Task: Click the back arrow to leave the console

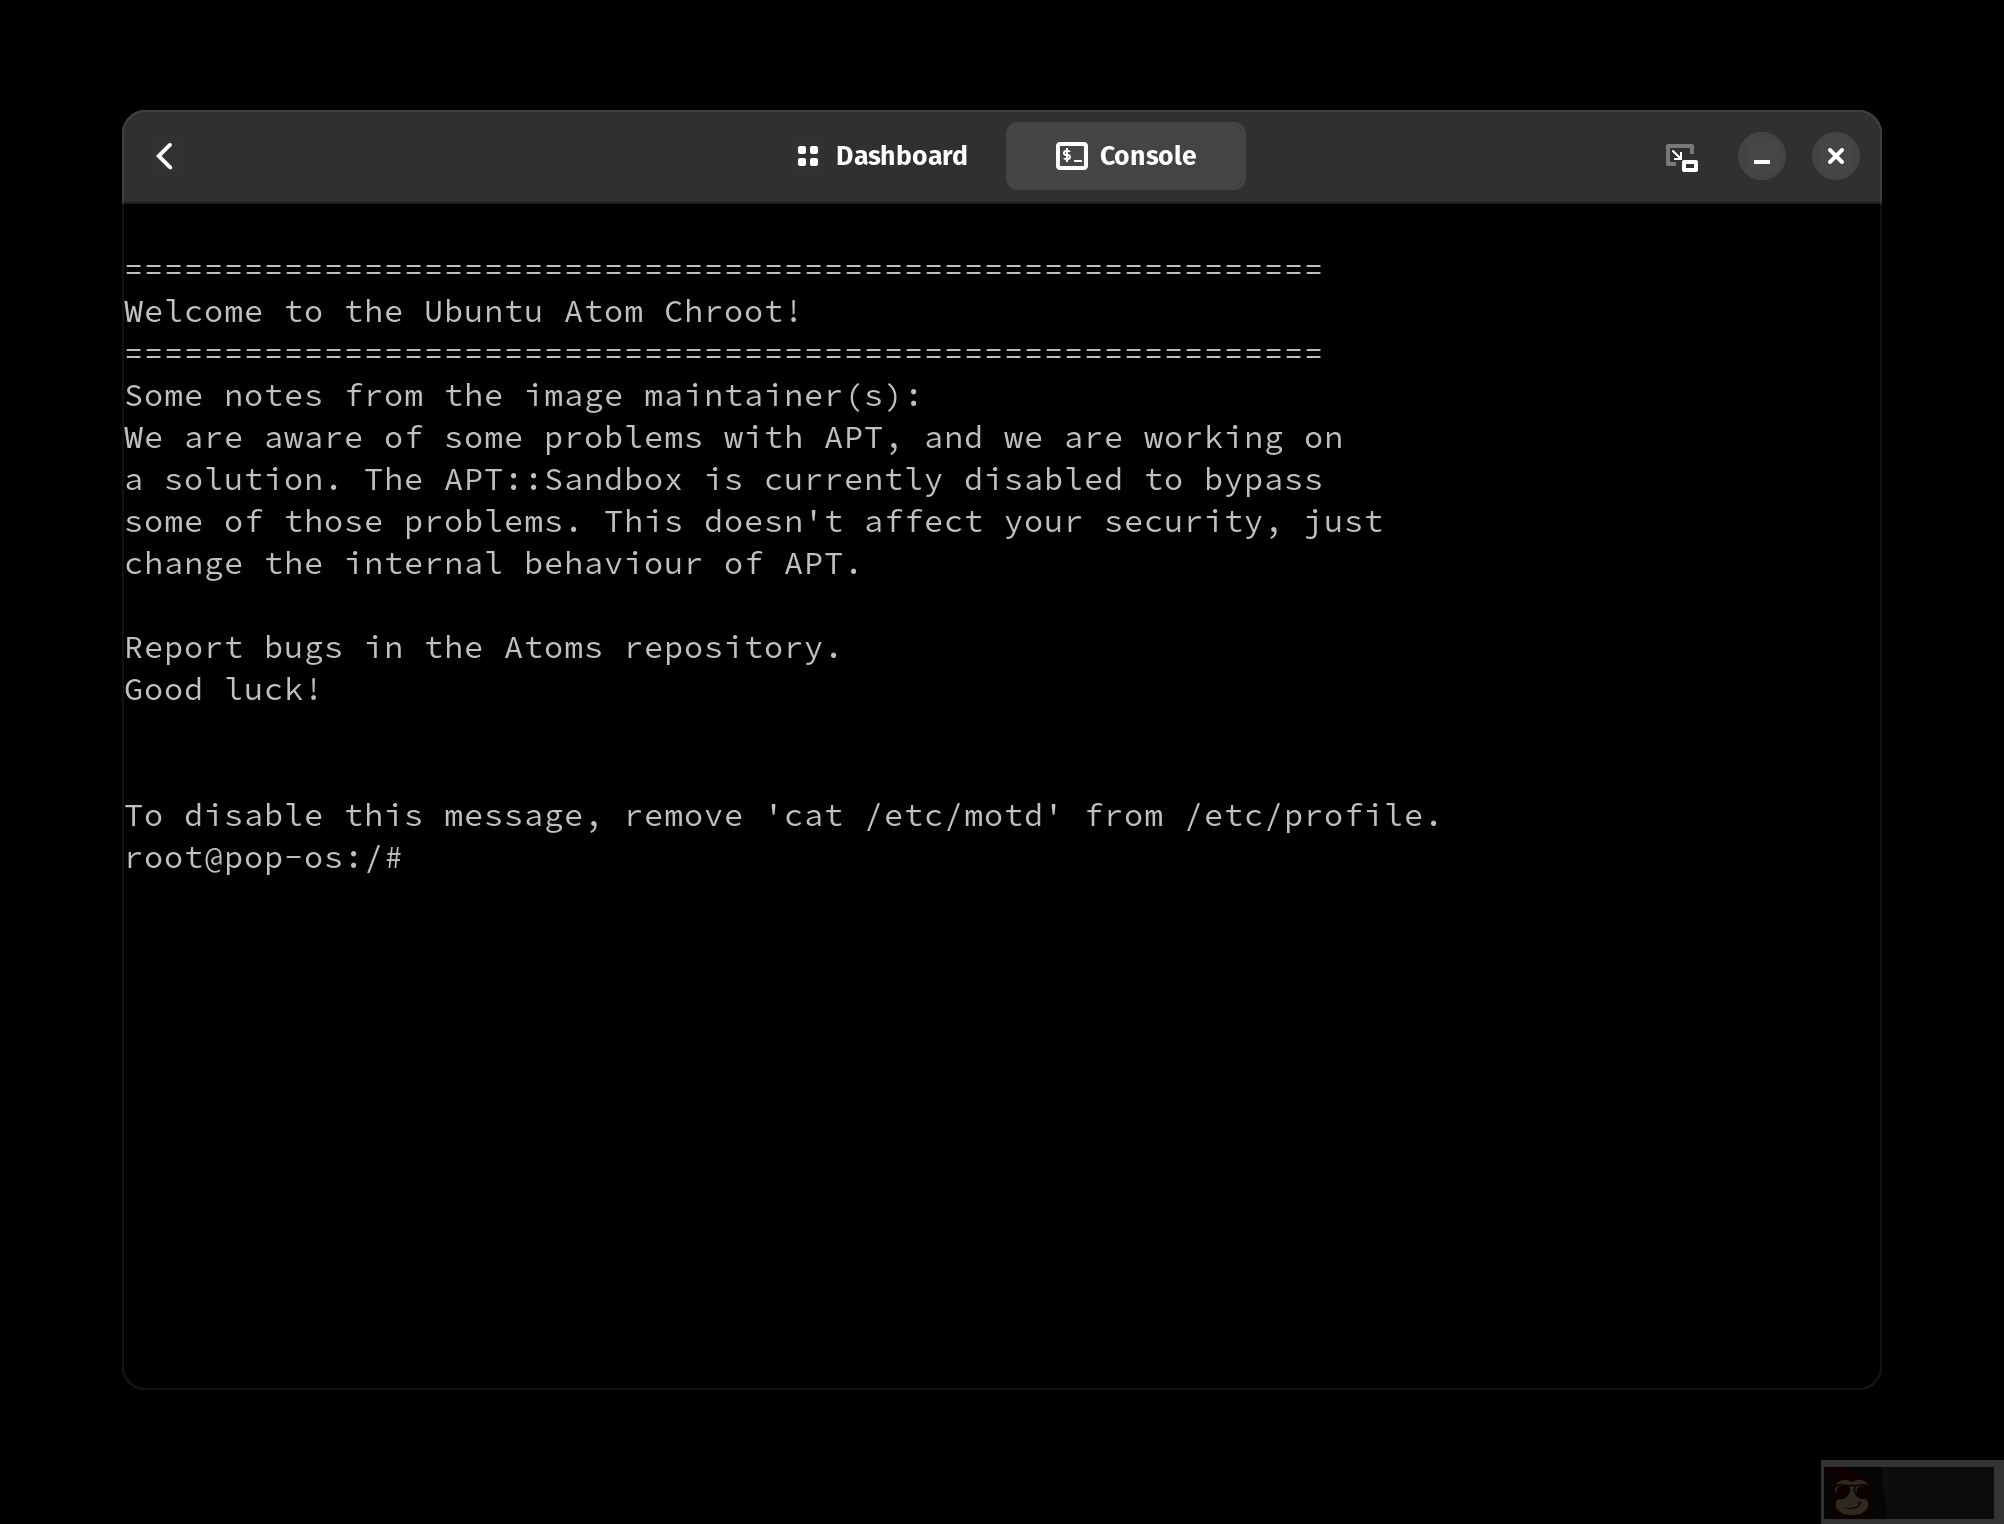Action: 165,155
